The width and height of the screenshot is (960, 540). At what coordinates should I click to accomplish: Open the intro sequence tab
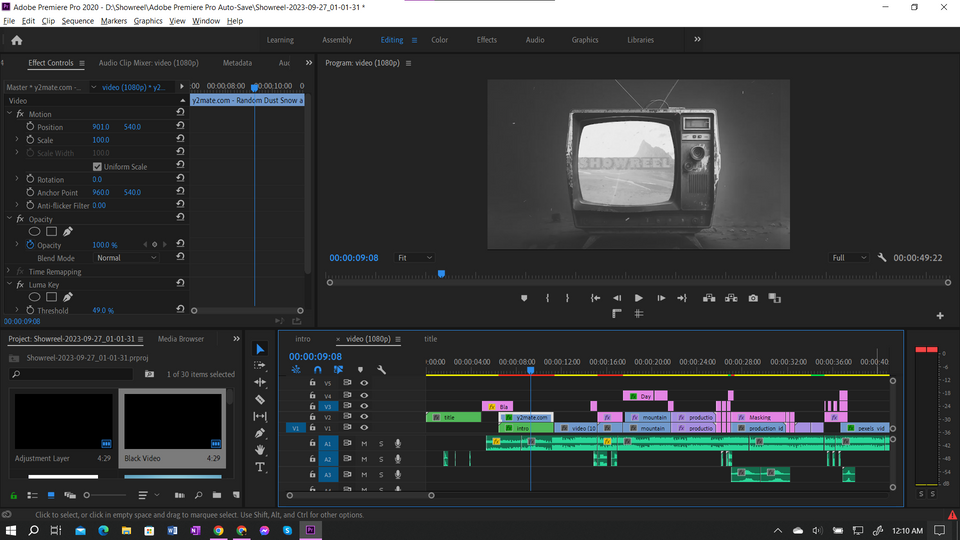(303, 339)
